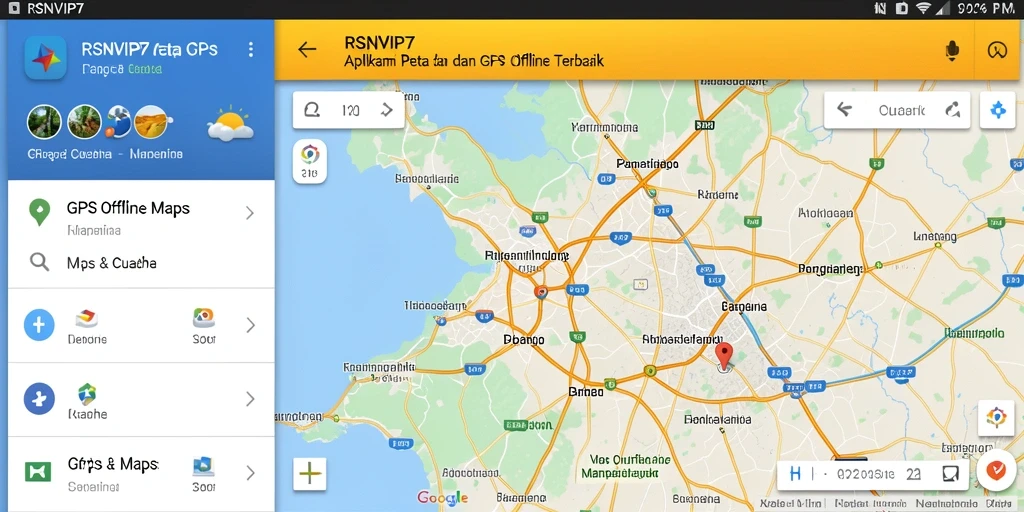Tap the sun and cloud weather icon
The height and width of the screenshot is (512, 1024).
(x=231, y=123)
